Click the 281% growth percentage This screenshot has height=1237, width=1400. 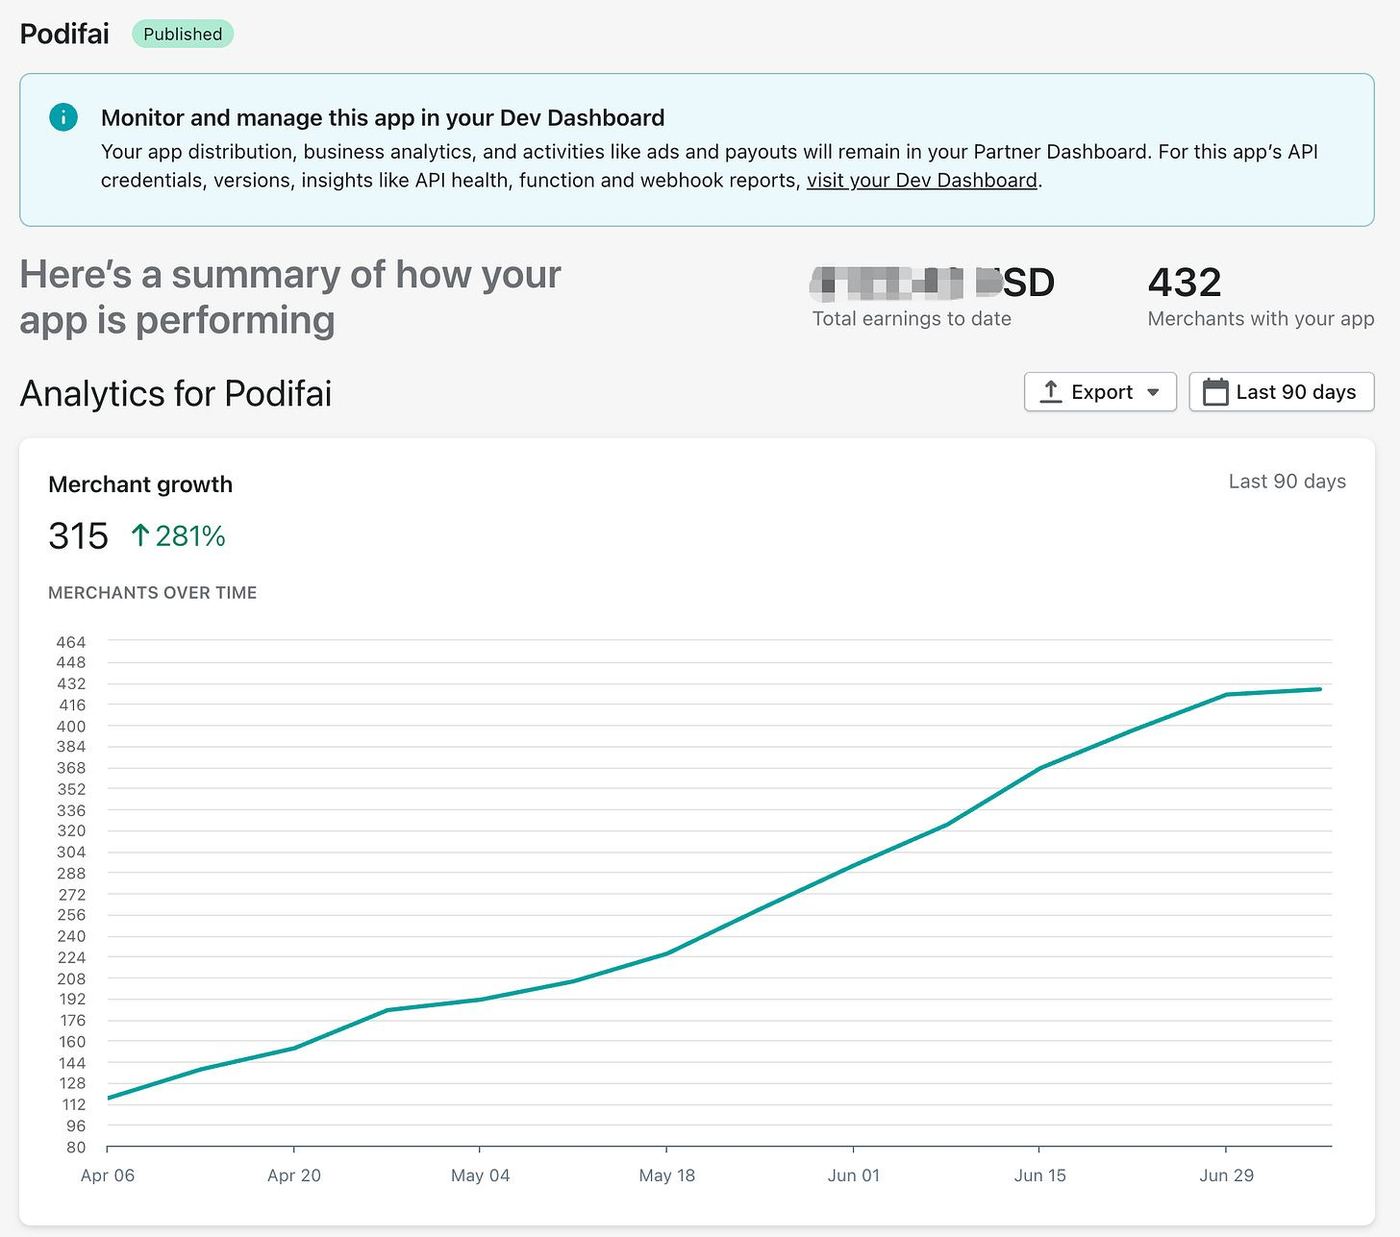[x=190, y=536]
